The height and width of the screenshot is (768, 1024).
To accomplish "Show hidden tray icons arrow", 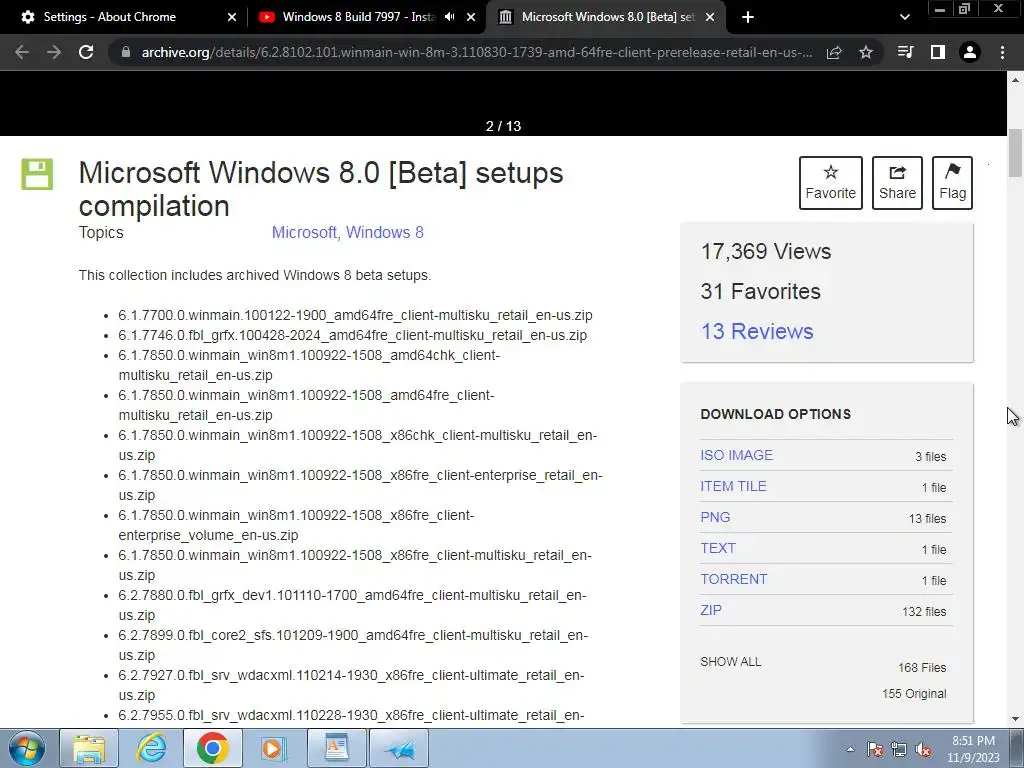I will pyautogui.click(x=850, y=749).
